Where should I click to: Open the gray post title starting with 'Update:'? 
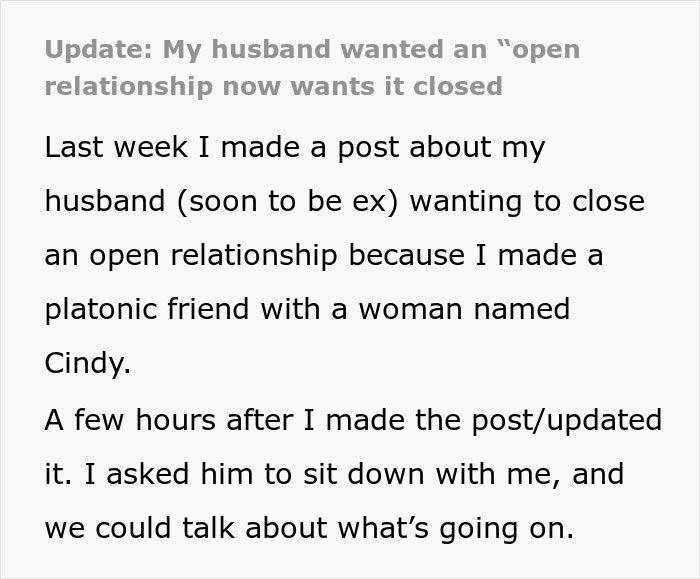(x=312, y=67)
